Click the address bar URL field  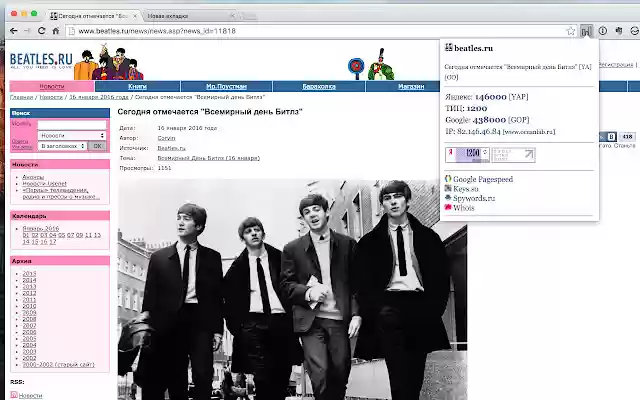click(x=318, y=31)
